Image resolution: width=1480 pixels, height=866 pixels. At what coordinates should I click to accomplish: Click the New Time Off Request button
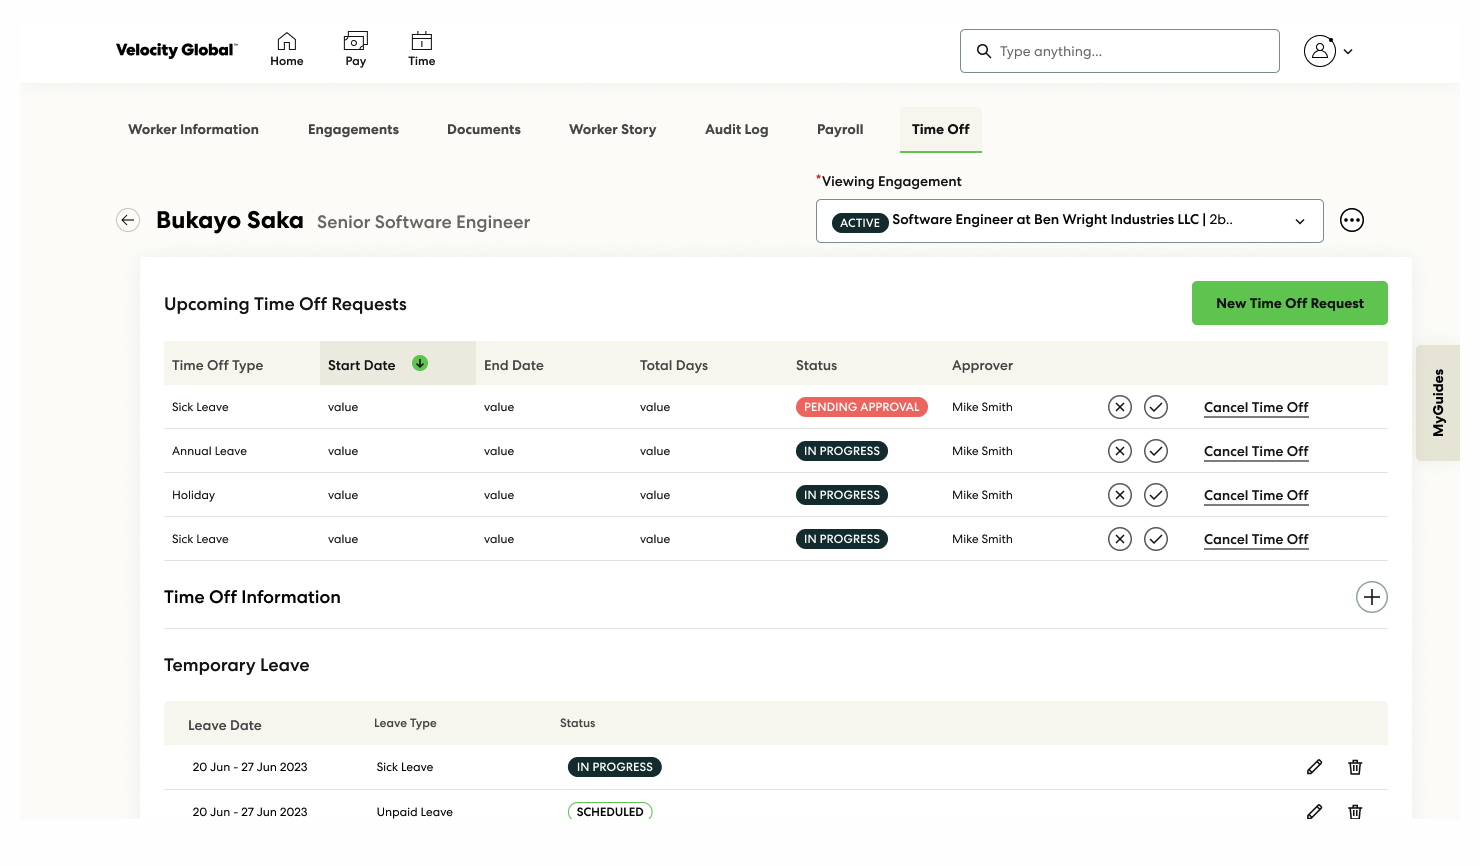pyautogui.click(x=1290, y=303)
